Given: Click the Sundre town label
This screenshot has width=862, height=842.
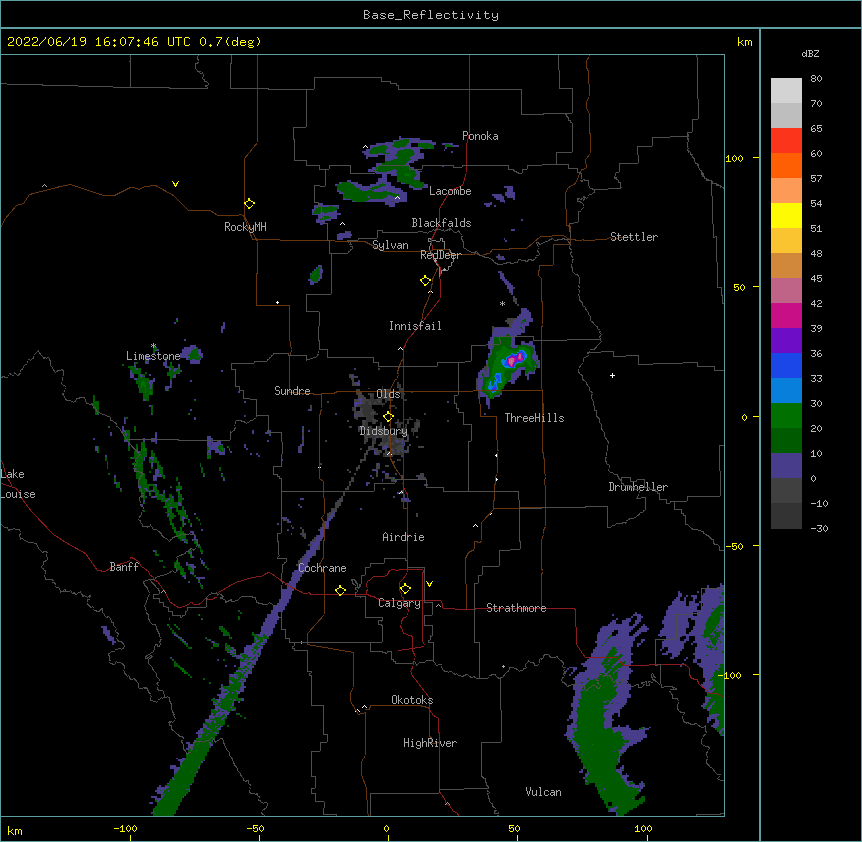Looking at the screenshot, I should click(x=292, y=391).
